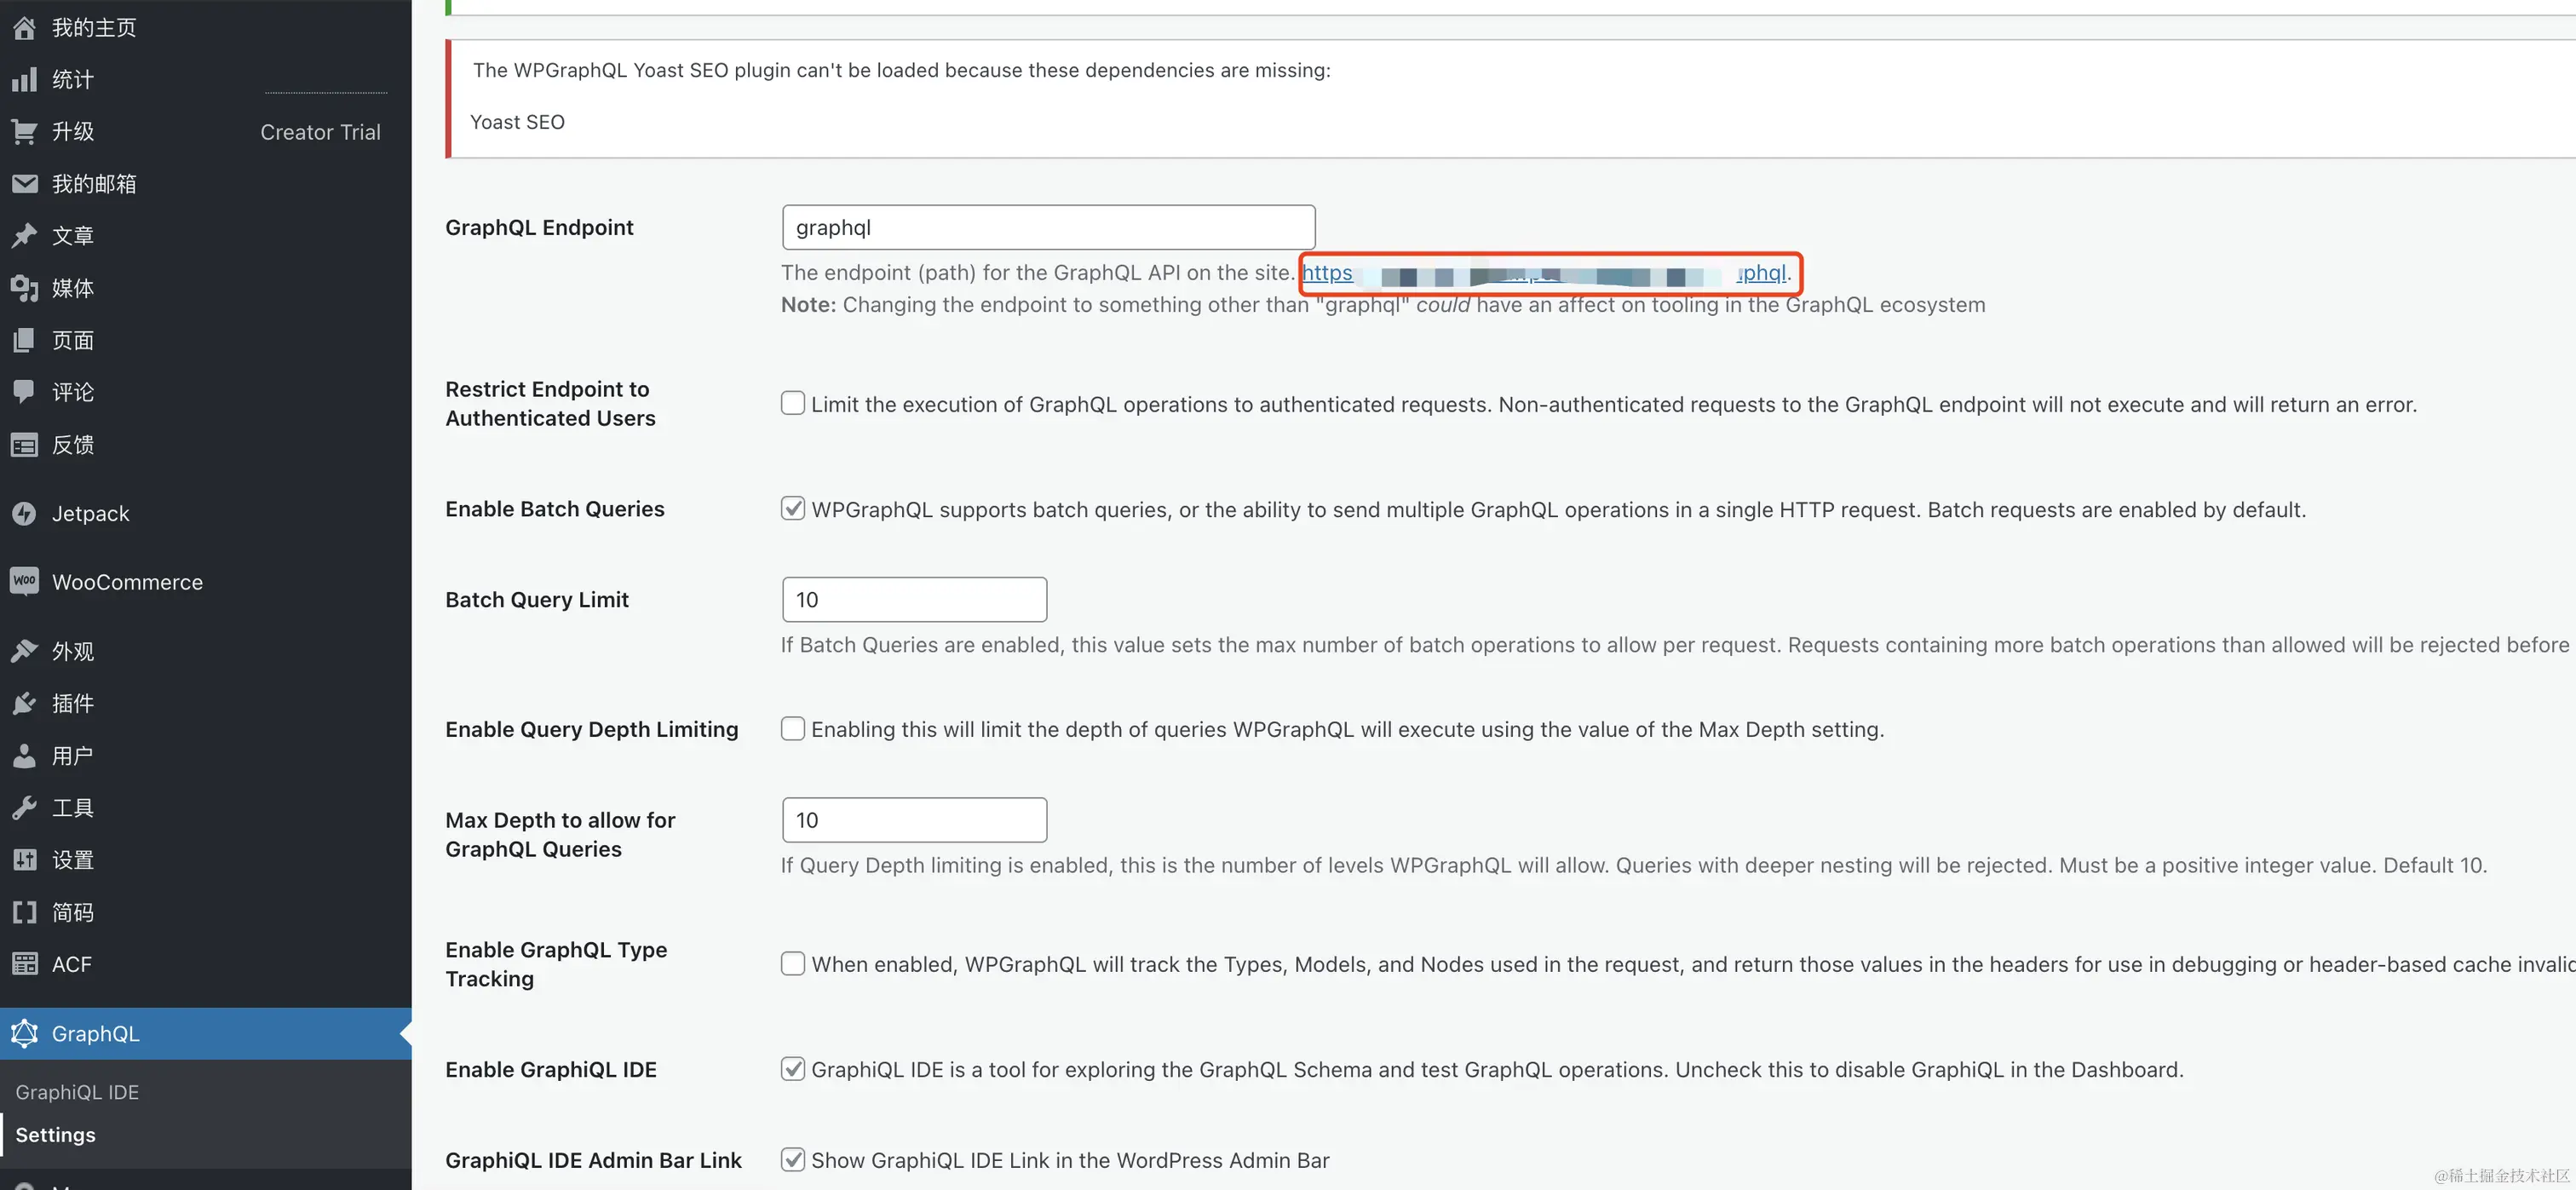Turn on GraphQL Type Tracking checkbox
The width and height of the screenshot is (2576, 1190).
click(x=792, y=963)
